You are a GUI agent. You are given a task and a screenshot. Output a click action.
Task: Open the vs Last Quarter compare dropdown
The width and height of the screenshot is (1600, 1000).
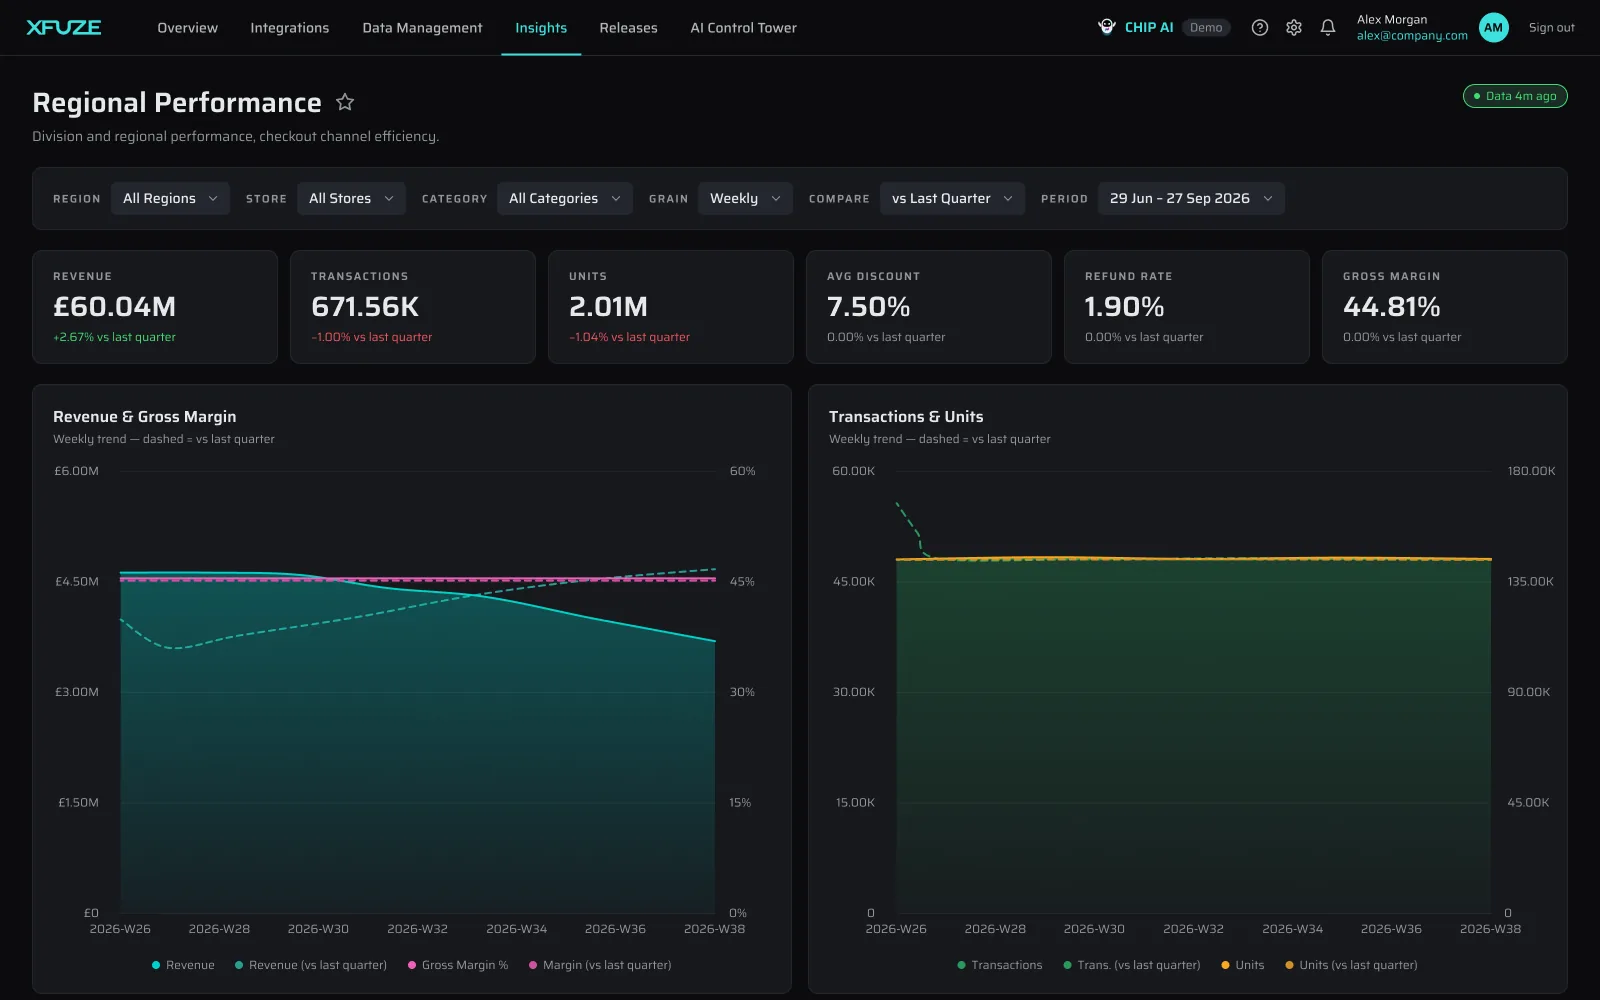(x=952, y=198)
